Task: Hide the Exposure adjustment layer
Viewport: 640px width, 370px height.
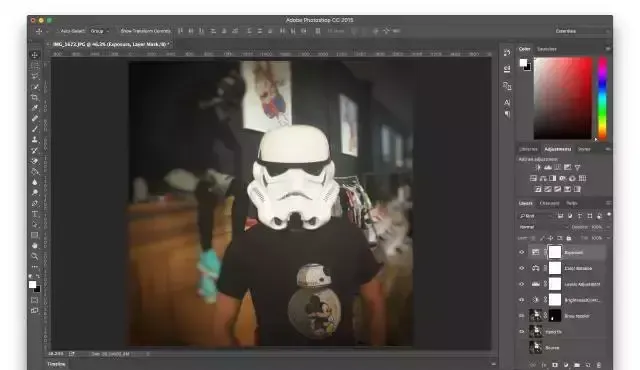Action: (x=522, y=252)
